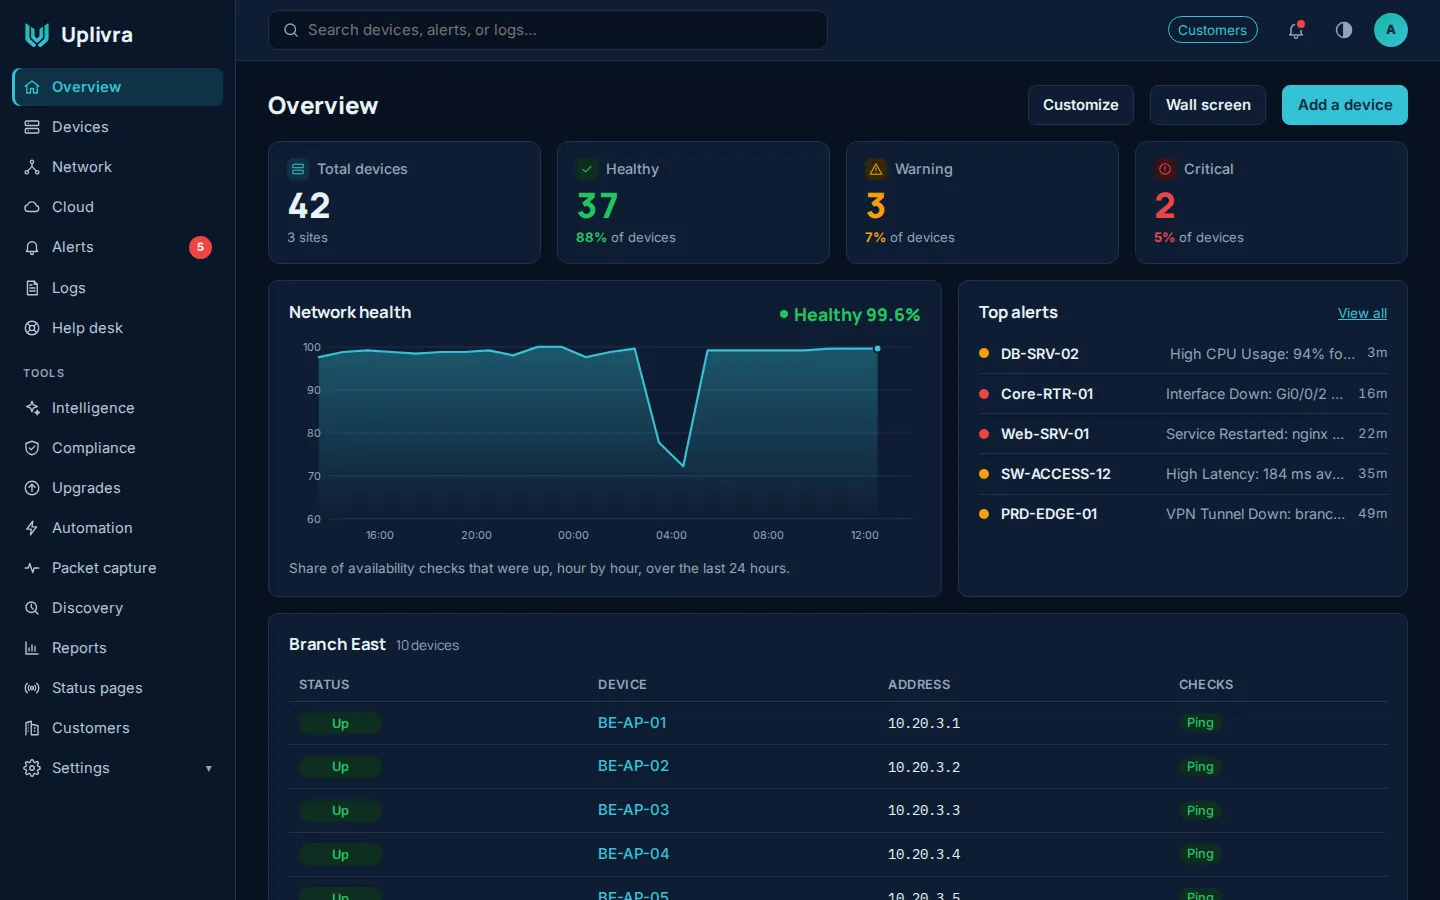
Task: Click the Overview home icon in sidebar
Action: 32,87
